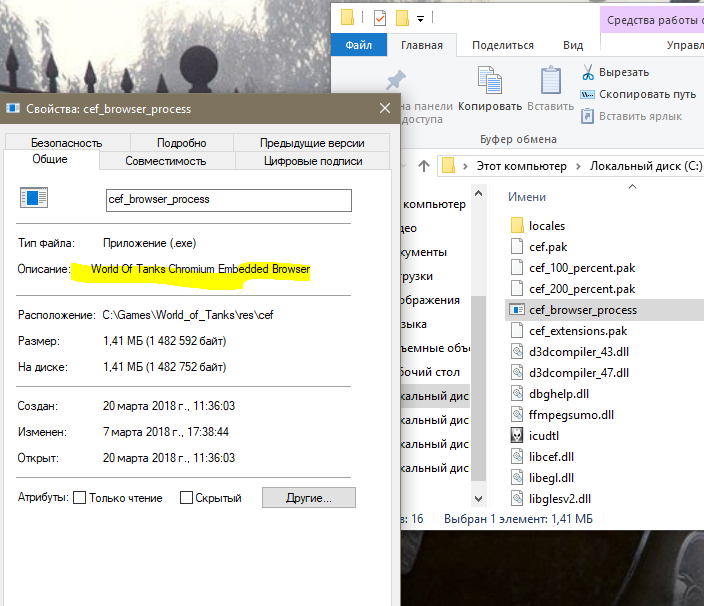
Task: Click the Cut scissors icon in Explorer ribbon
Action: pos(588,72)
